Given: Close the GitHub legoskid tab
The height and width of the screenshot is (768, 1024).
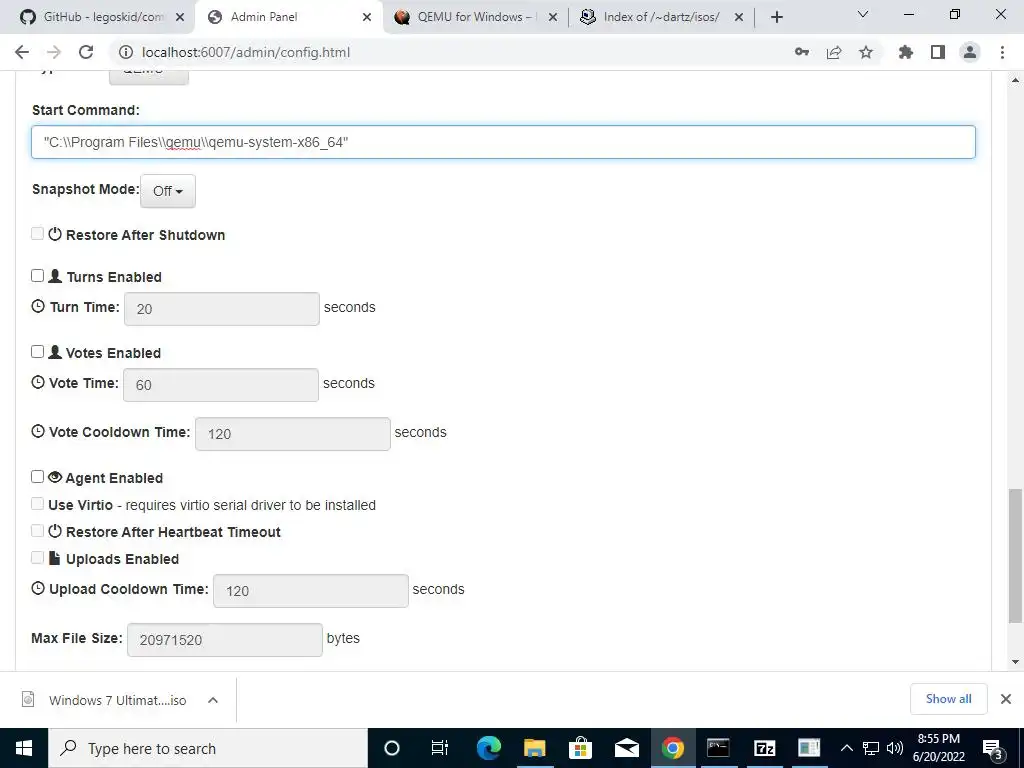Looking at the screenshot, I should click(x=181, y=17).
